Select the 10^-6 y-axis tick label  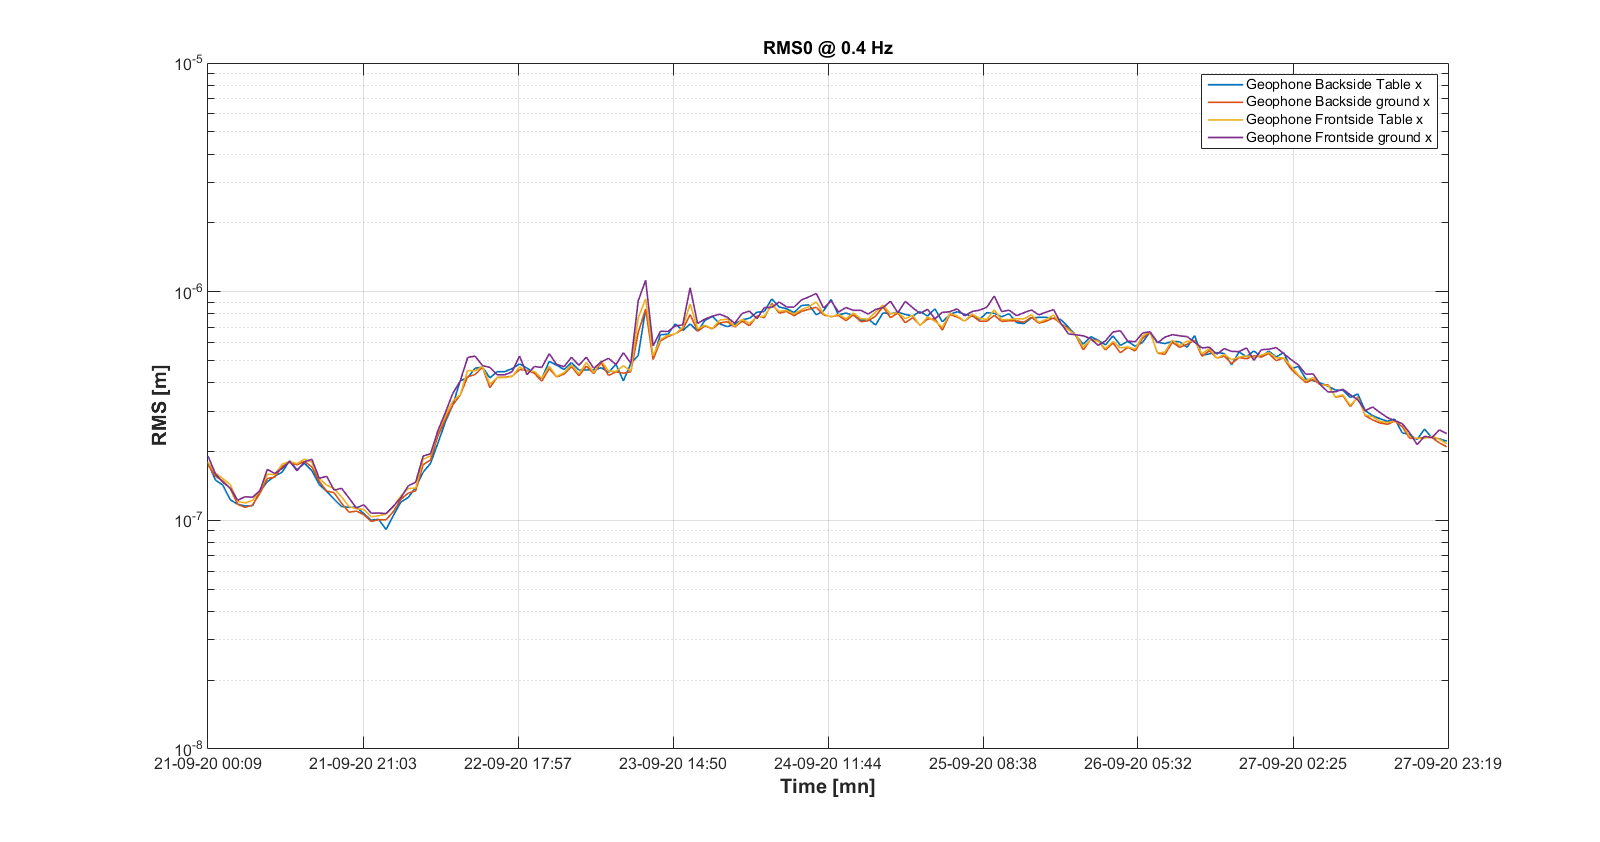pos(188,292)
